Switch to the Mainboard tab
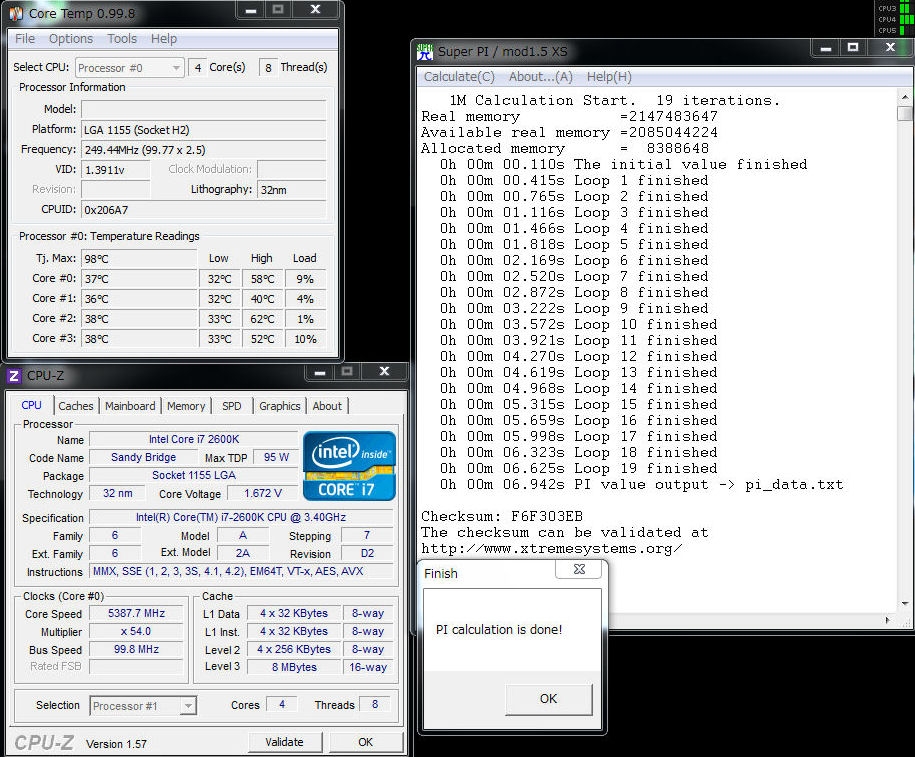 tap(130, 406)
